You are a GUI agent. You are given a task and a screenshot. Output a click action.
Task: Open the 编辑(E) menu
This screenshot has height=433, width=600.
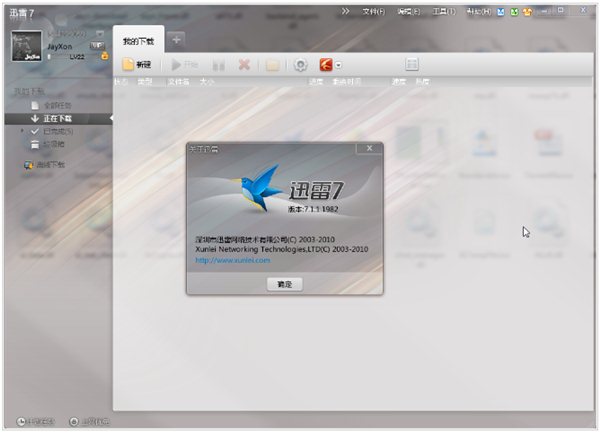408,11
